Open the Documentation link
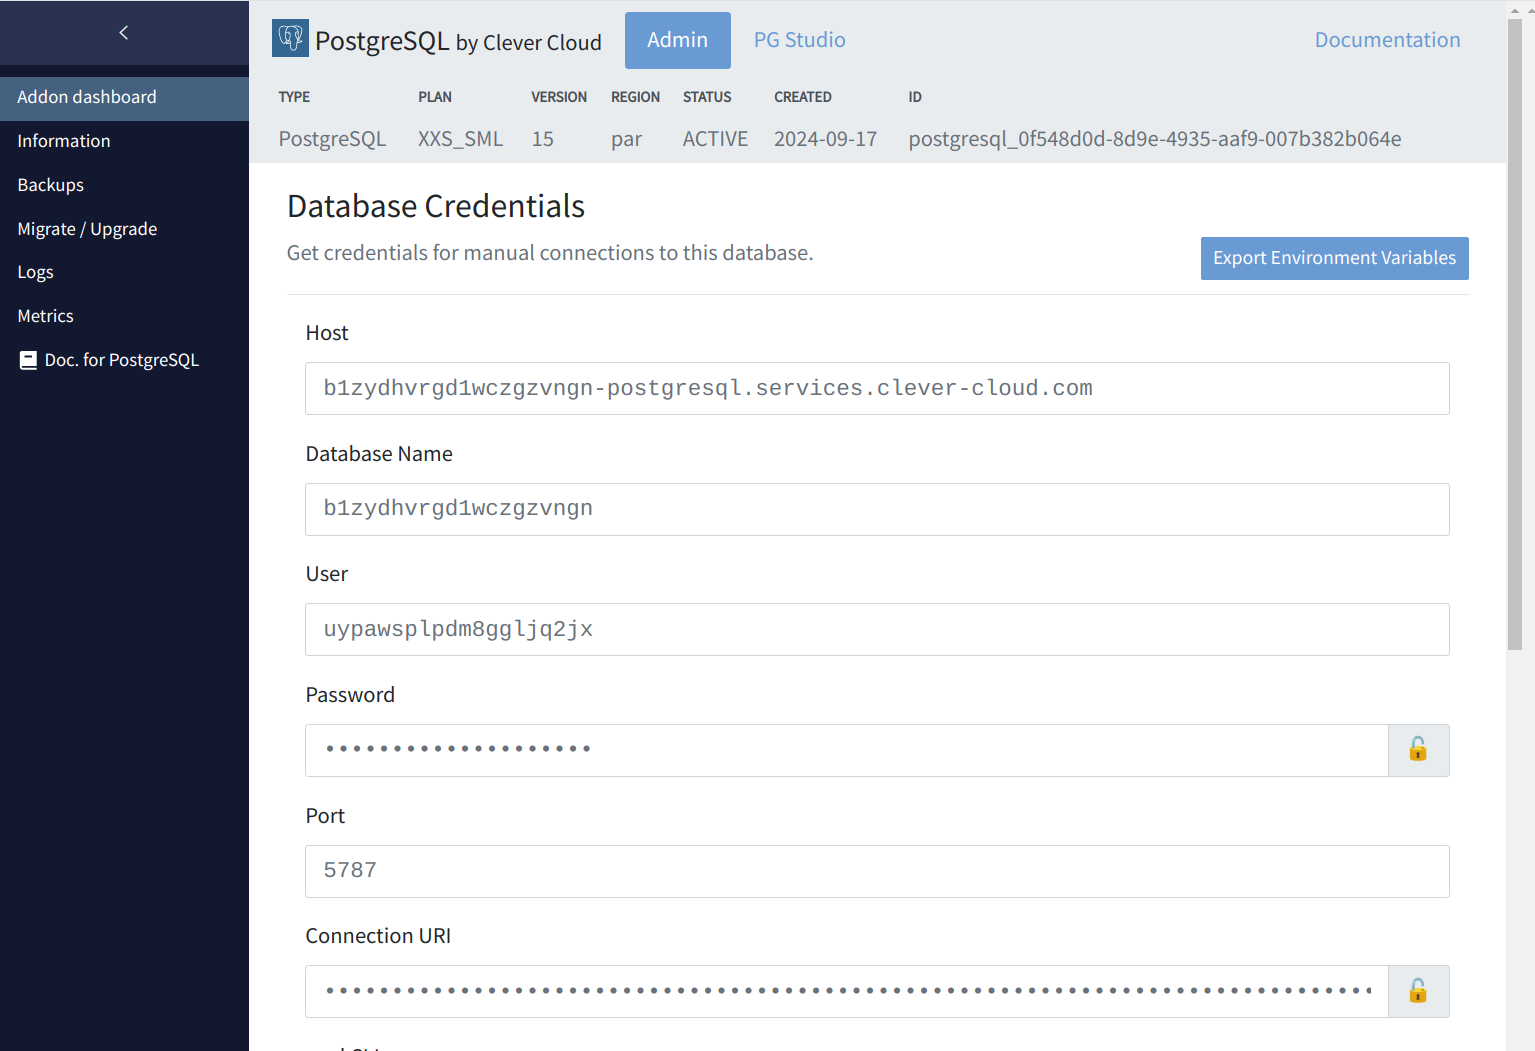The width and height of the screenshot is (1535, 1051). coord(1387,40)
